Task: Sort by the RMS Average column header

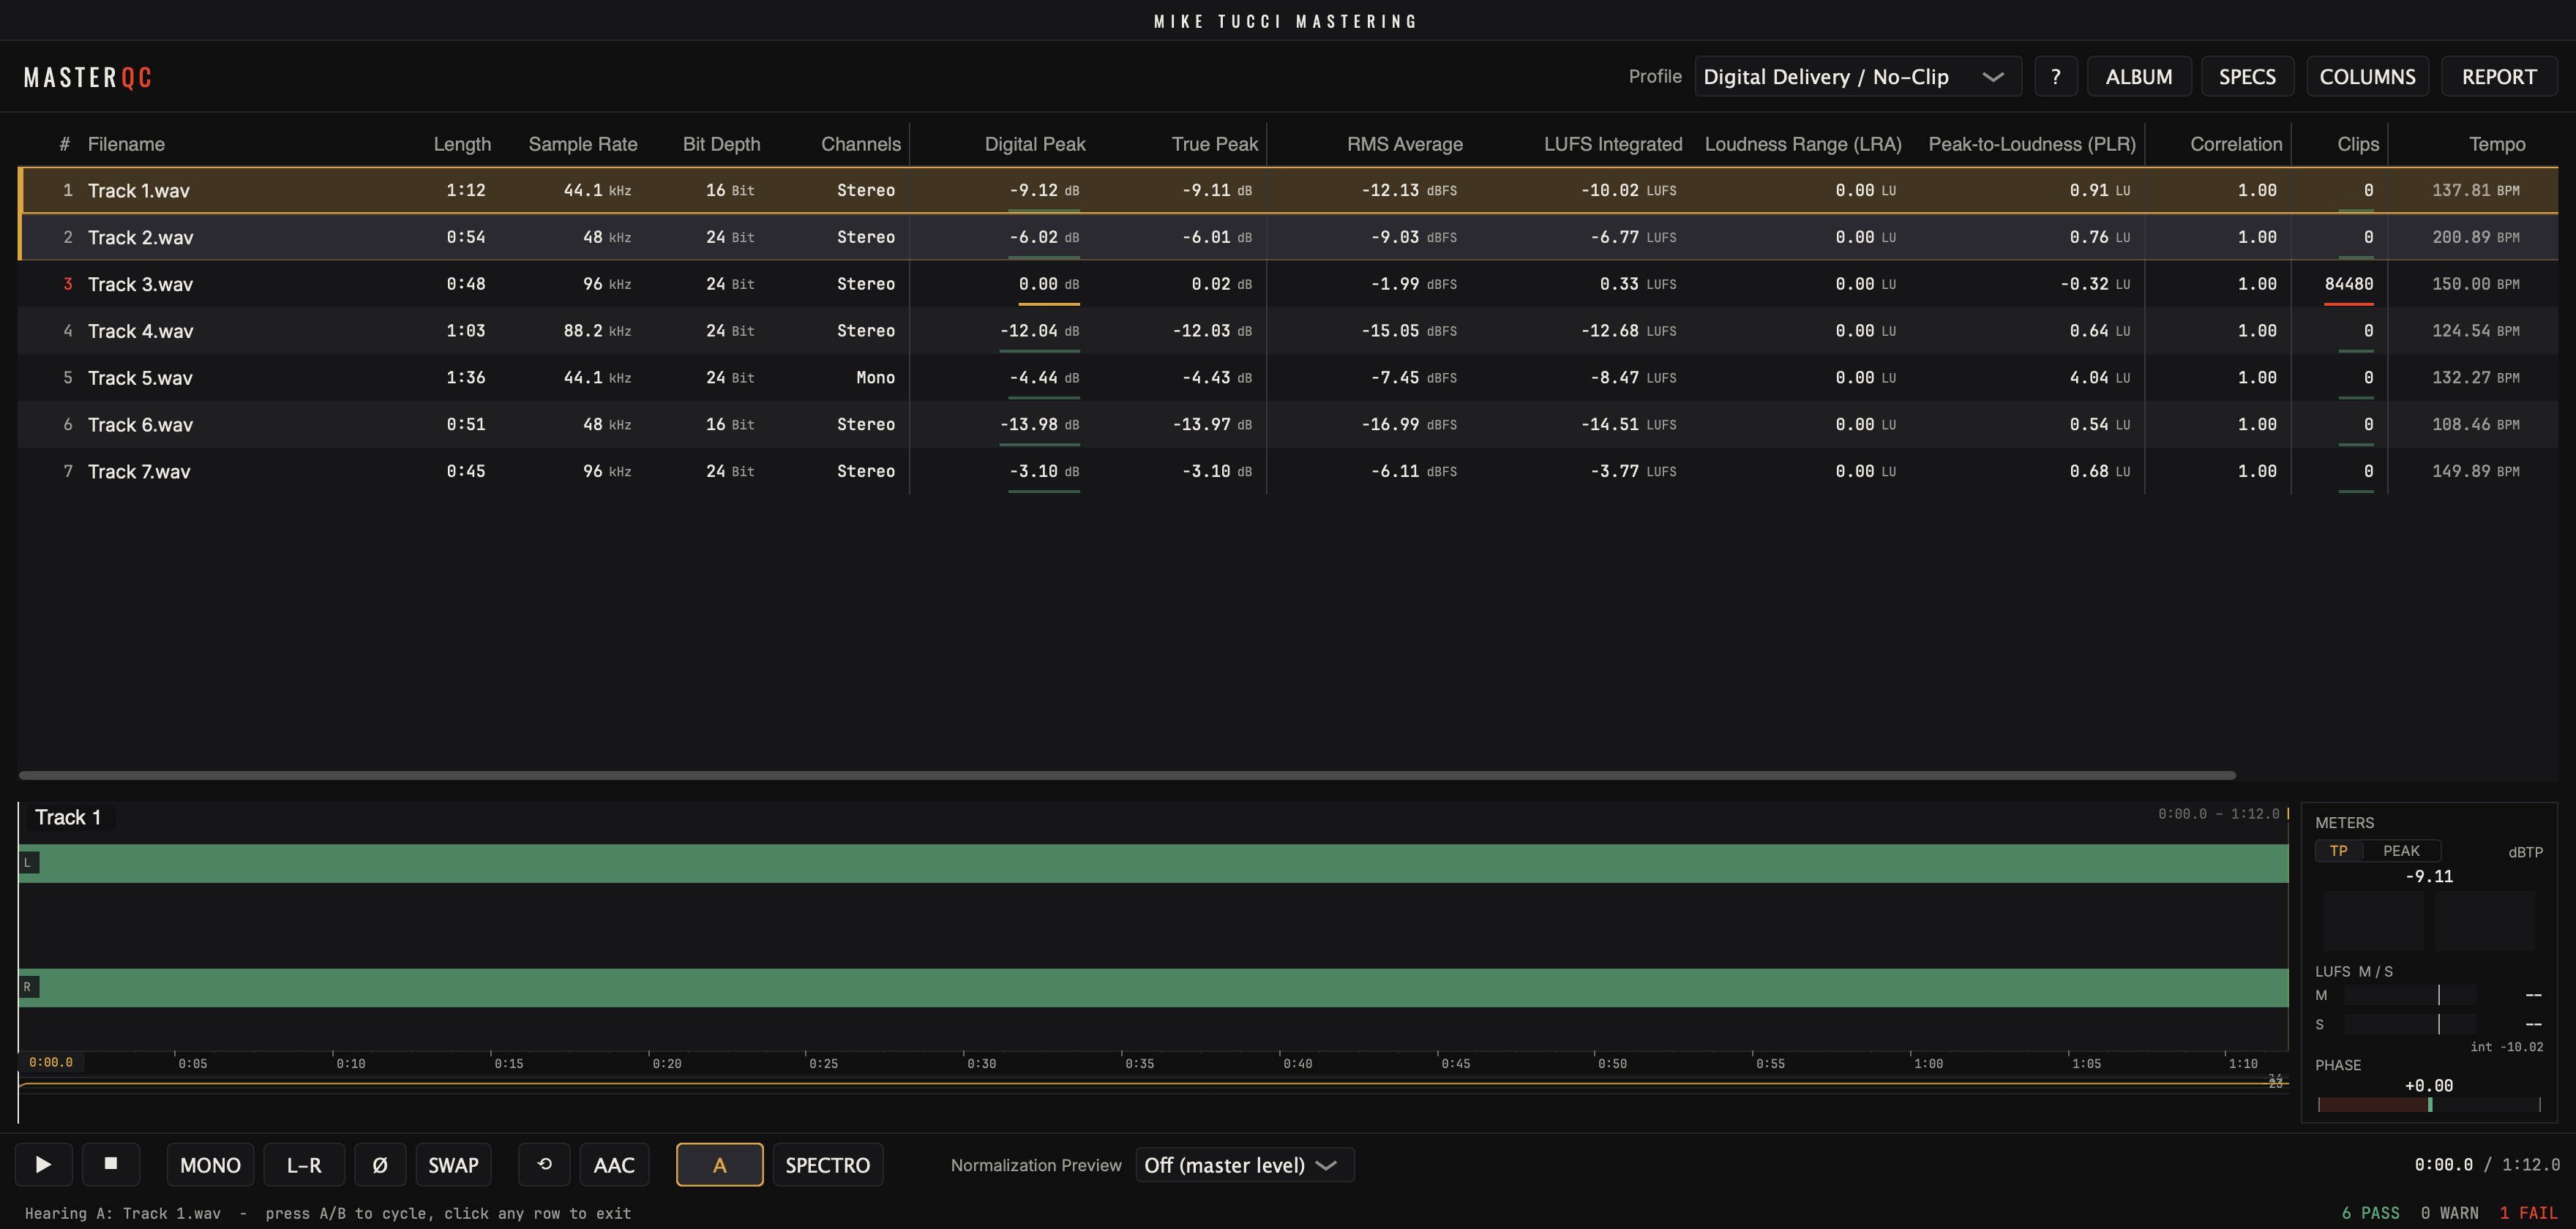Action: (1404, 144)
